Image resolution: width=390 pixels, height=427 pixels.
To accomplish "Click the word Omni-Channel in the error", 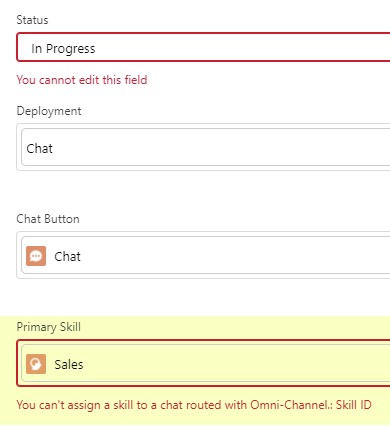I will 289,405.
